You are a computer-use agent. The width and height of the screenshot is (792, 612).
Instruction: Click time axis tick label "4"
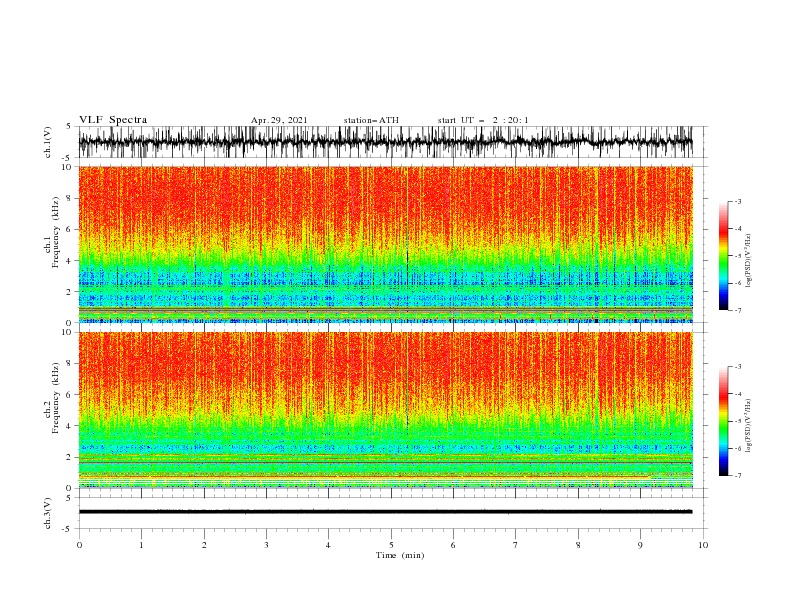click(328, 545)
